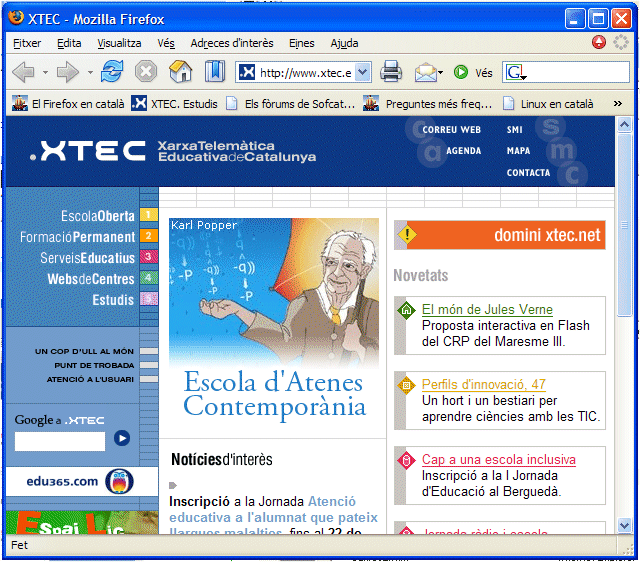Click the Stop loading icon

tap(146, 71)
